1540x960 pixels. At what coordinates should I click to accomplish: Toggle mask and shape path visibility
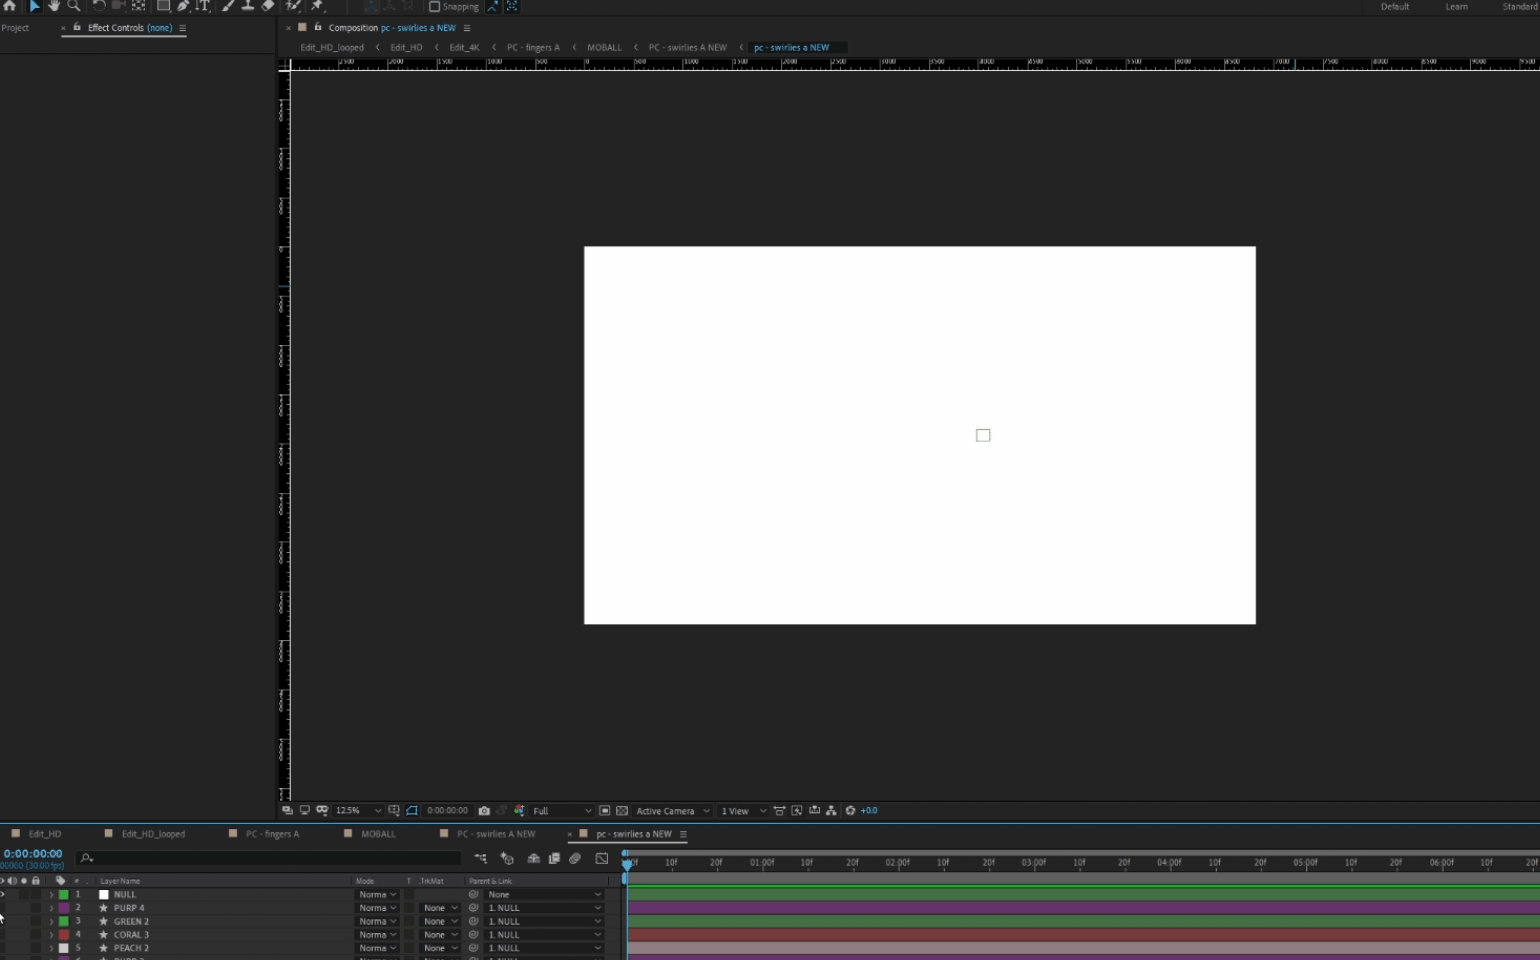(412, 811)
